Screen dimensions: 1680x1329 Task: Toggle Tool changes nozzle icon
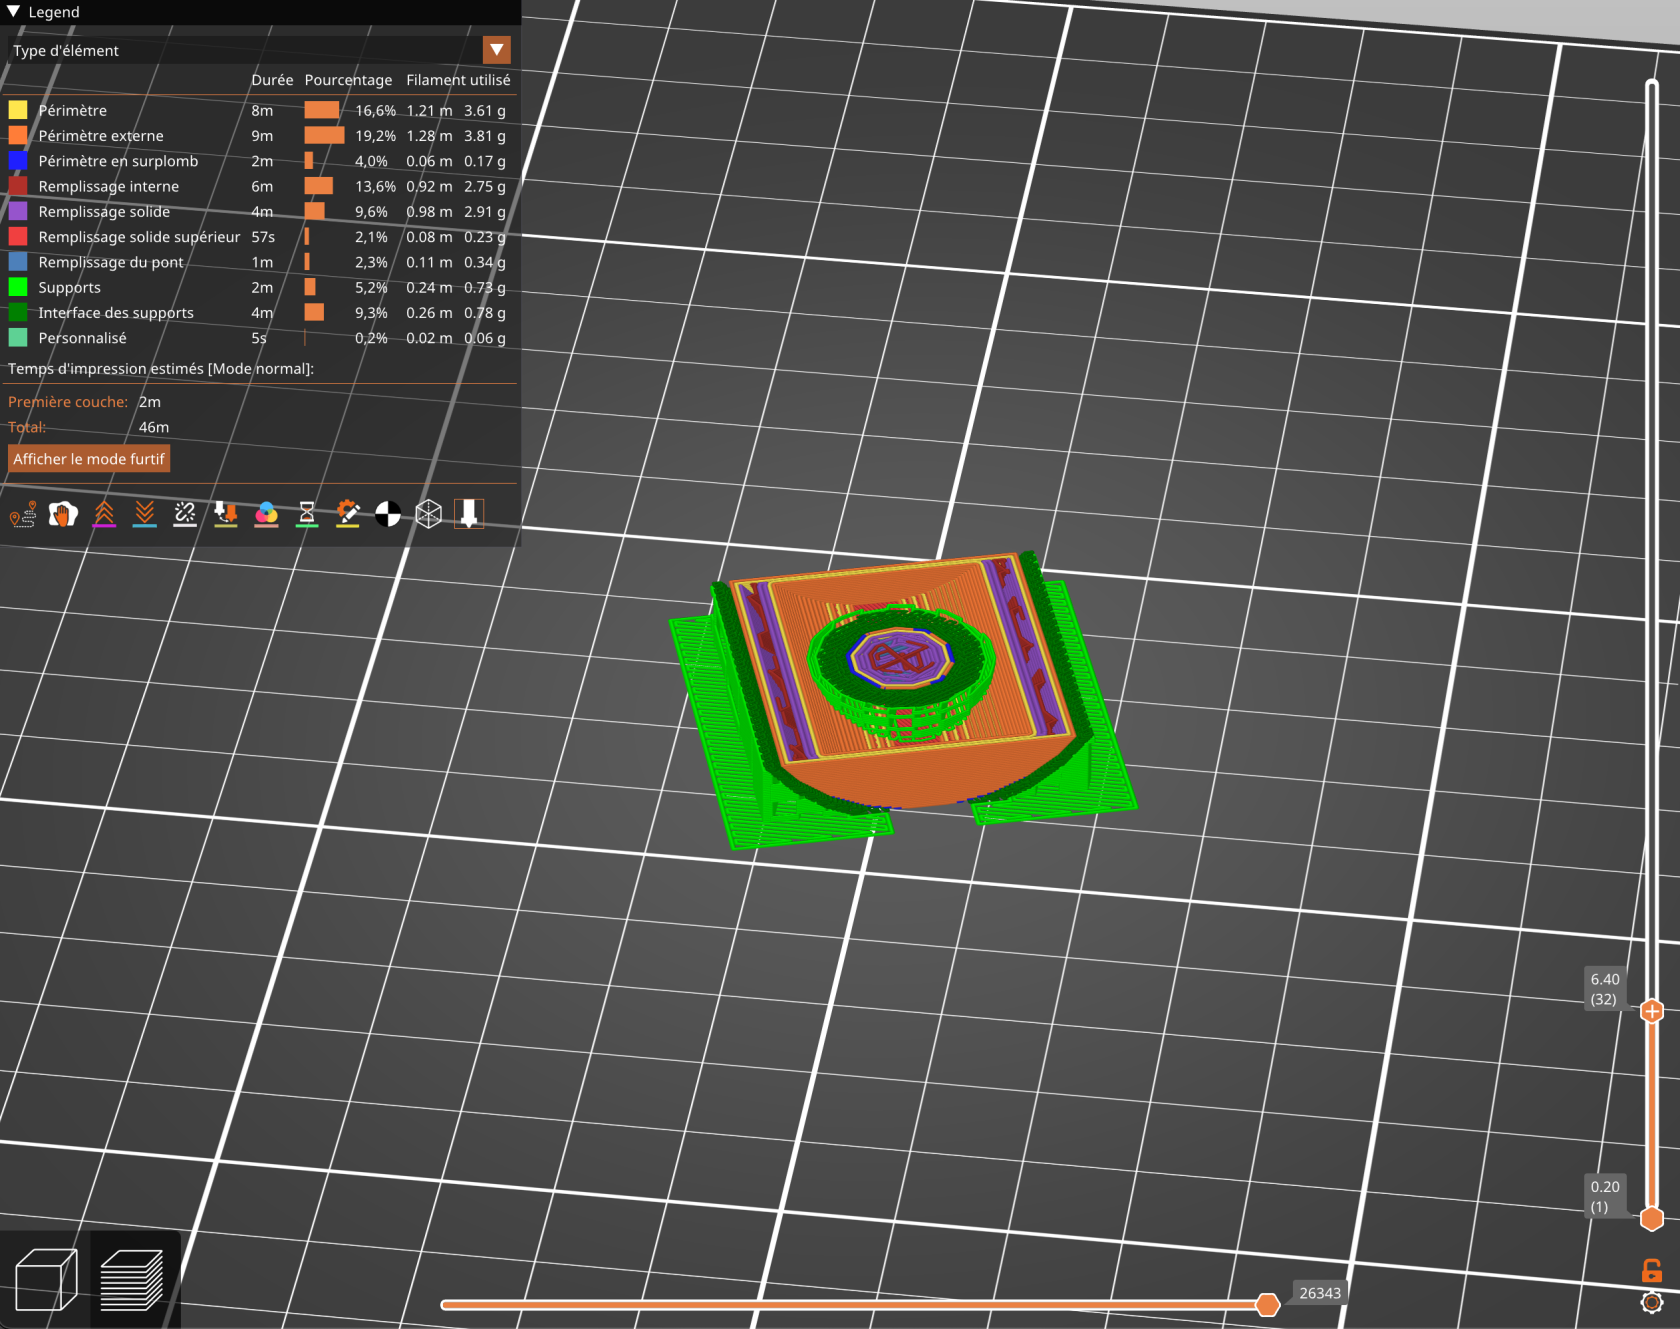226,514
